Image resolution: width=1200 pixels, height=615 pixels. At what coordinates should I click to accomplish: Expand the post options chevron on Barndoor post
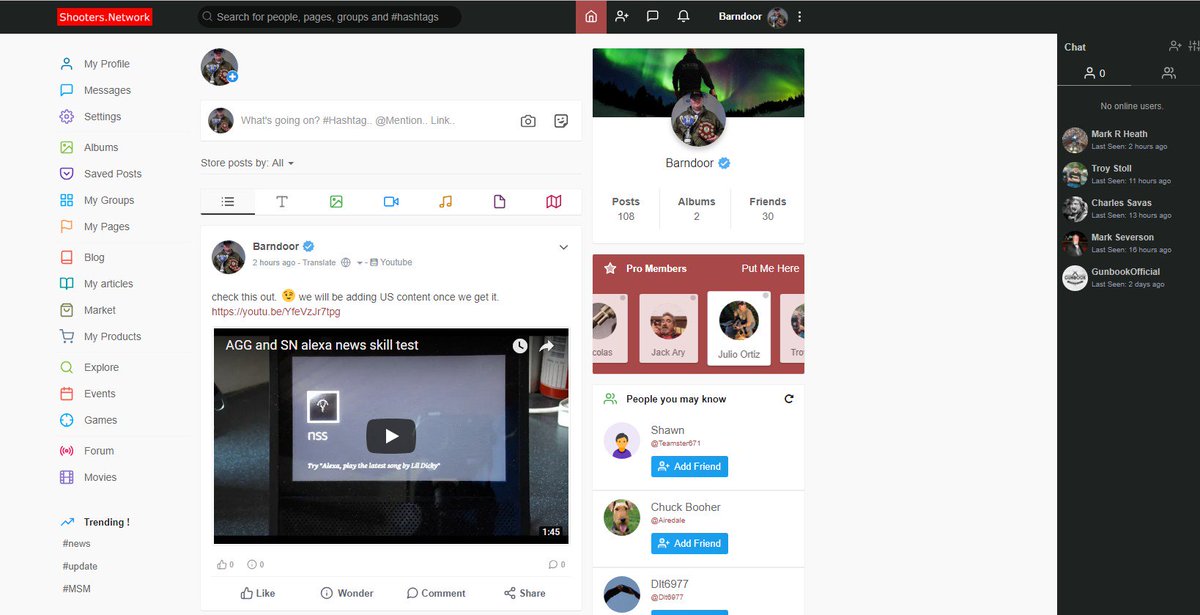[x=563, y=247]
